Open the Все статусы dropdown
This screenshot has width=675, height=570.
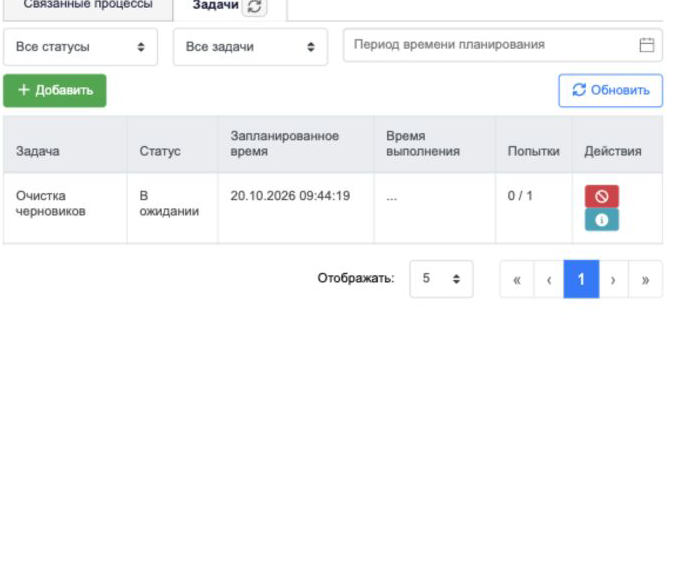coord(81,47)
